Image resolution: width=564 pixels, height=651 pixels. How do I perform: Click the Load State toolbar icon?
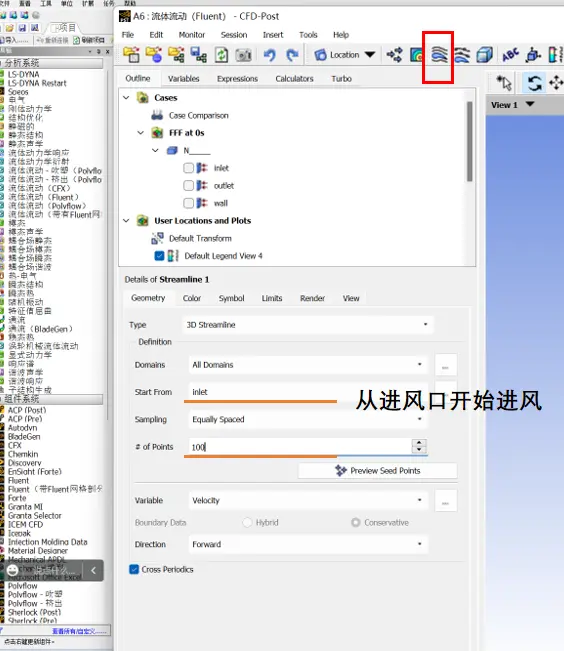pyautogui.click(x=154, y=55)
